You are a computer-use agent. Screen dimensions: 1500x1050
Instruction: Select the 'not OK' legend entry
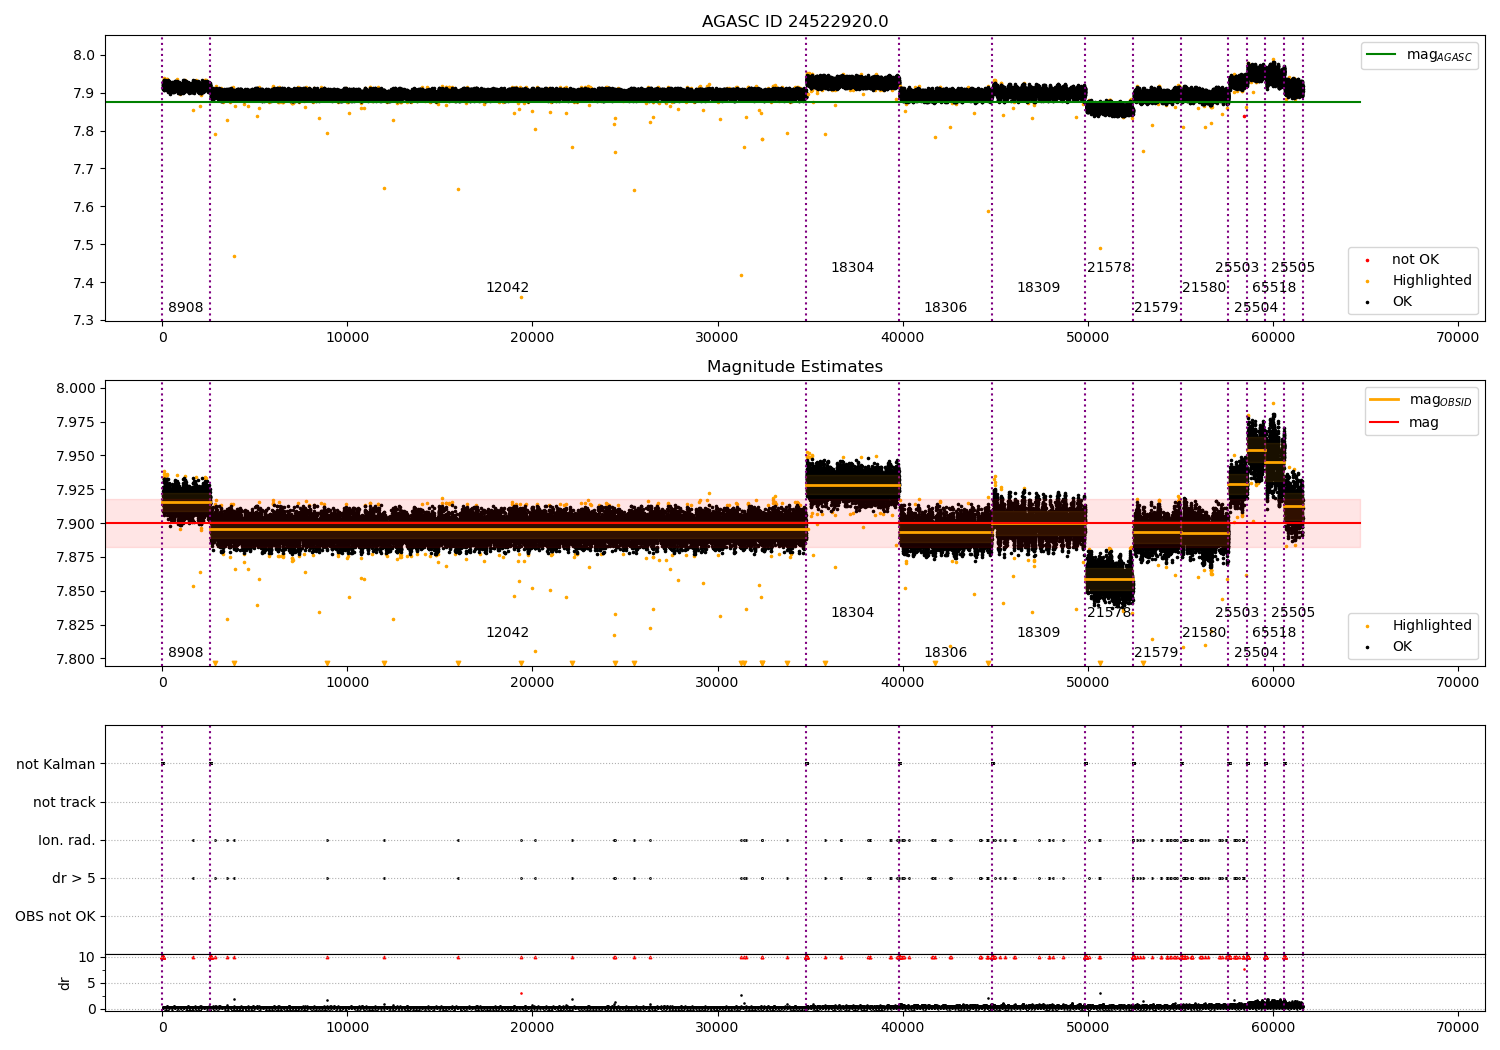click(1415, 260)
